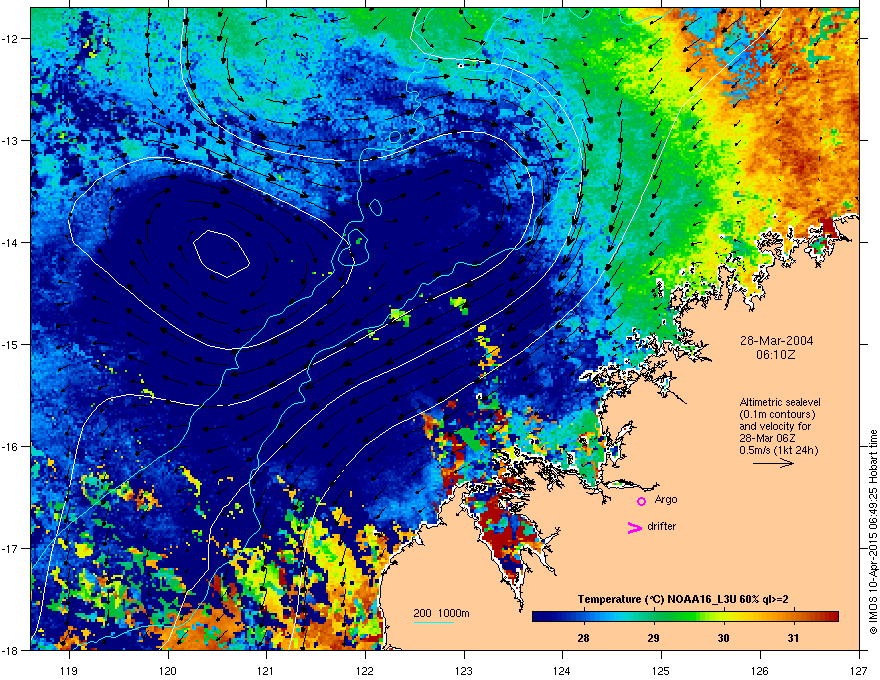The height and width of the screenshot is (680, 880).
Task: Click longitude axis label 124
Action: point(562,670)
